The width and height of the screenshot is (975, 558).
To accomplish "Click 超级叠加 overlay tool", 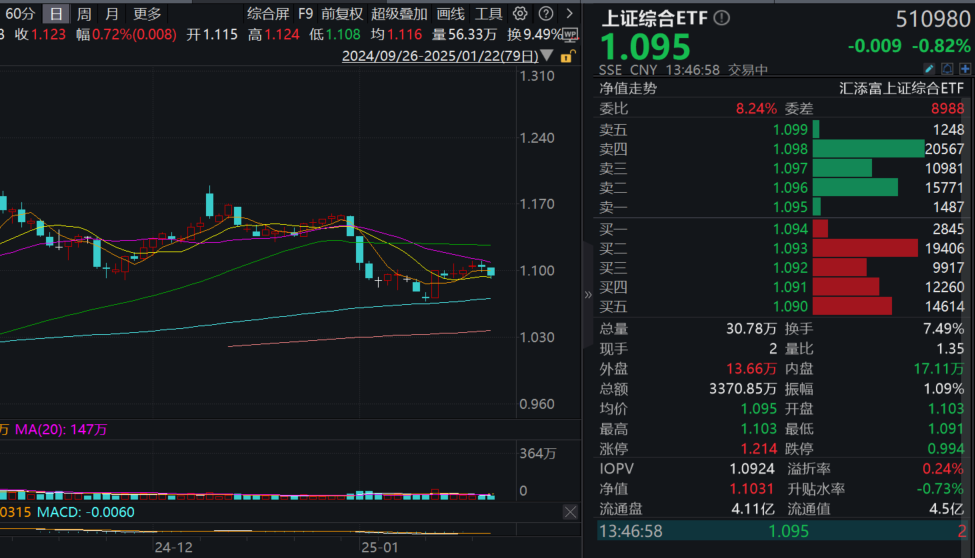I will pyautogui.click(x=399, y=14).
